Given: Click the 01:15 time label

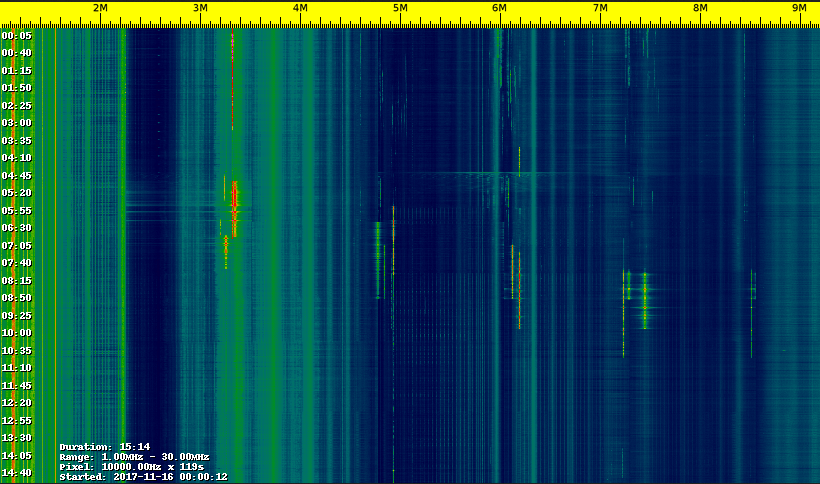Looking at the screenshot, I should pos(17,71).
